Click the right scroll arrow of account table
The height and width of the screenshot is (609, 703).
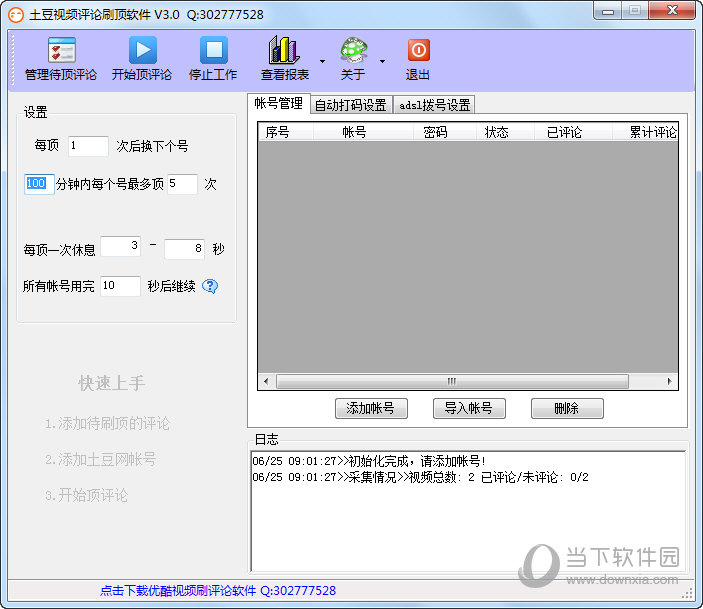tap(669, 382)
